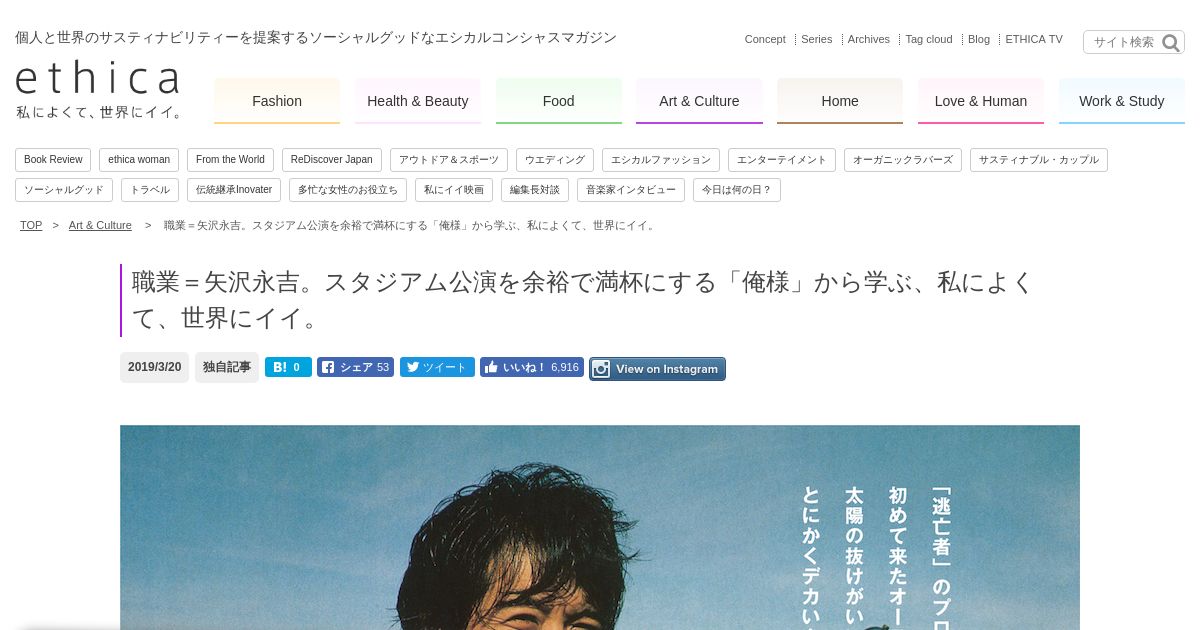Open the Concept link in top menu

(x=765, y=39)
